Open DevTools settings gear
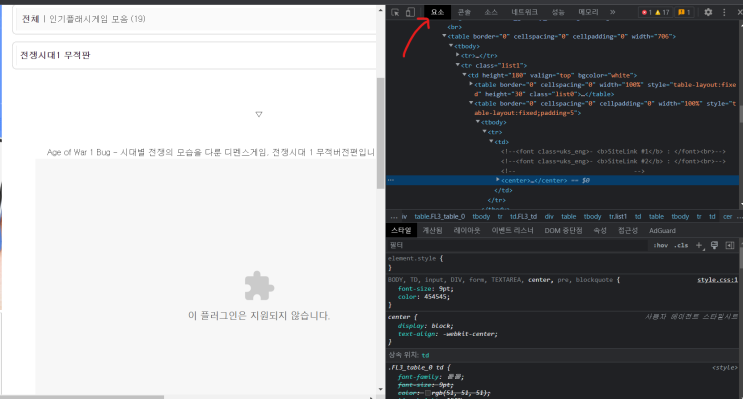 (x=708, y=12)
